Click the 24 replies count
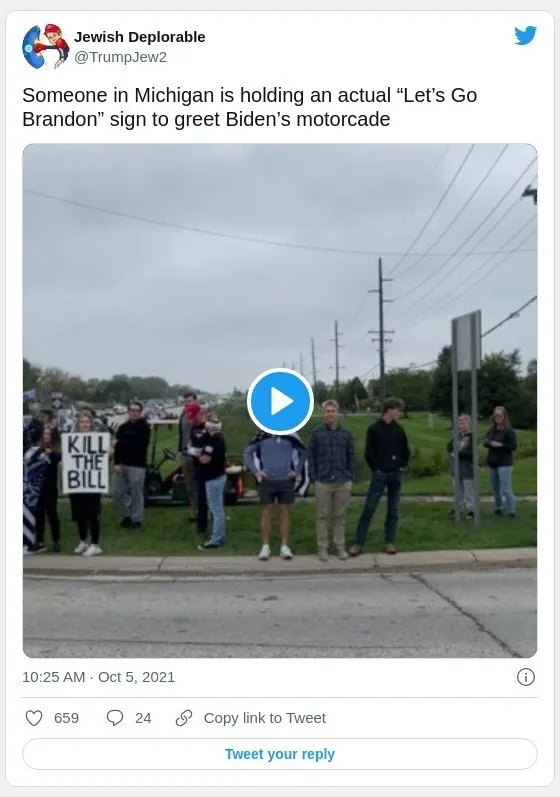This screenshot has width=560, height=797. [143, 718]
